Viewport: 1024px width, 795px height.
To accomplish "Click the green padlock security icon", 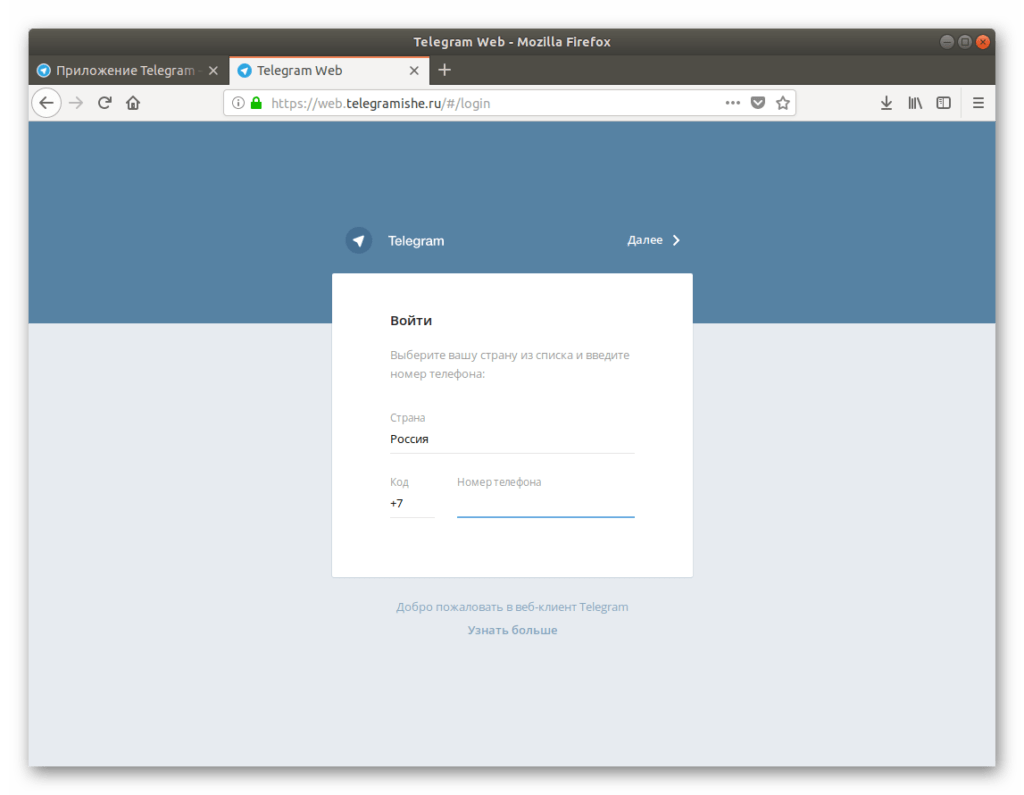I will 256,103.
